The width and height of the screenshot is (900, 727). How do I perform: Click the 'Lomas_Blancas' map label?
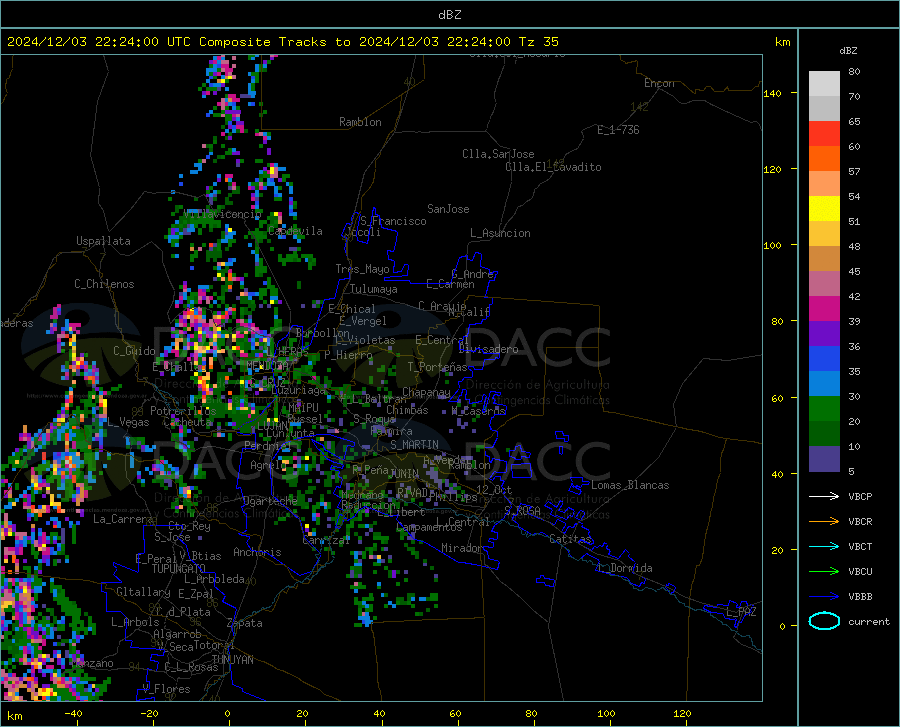pyautogui.click(x=630, y=485)
